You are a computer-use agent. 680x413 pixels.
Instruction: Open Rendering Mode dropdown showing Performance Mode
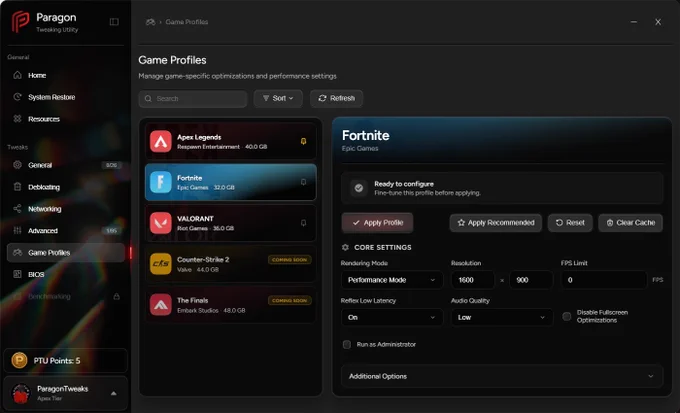pyautogui.click(x=392, y=280)
